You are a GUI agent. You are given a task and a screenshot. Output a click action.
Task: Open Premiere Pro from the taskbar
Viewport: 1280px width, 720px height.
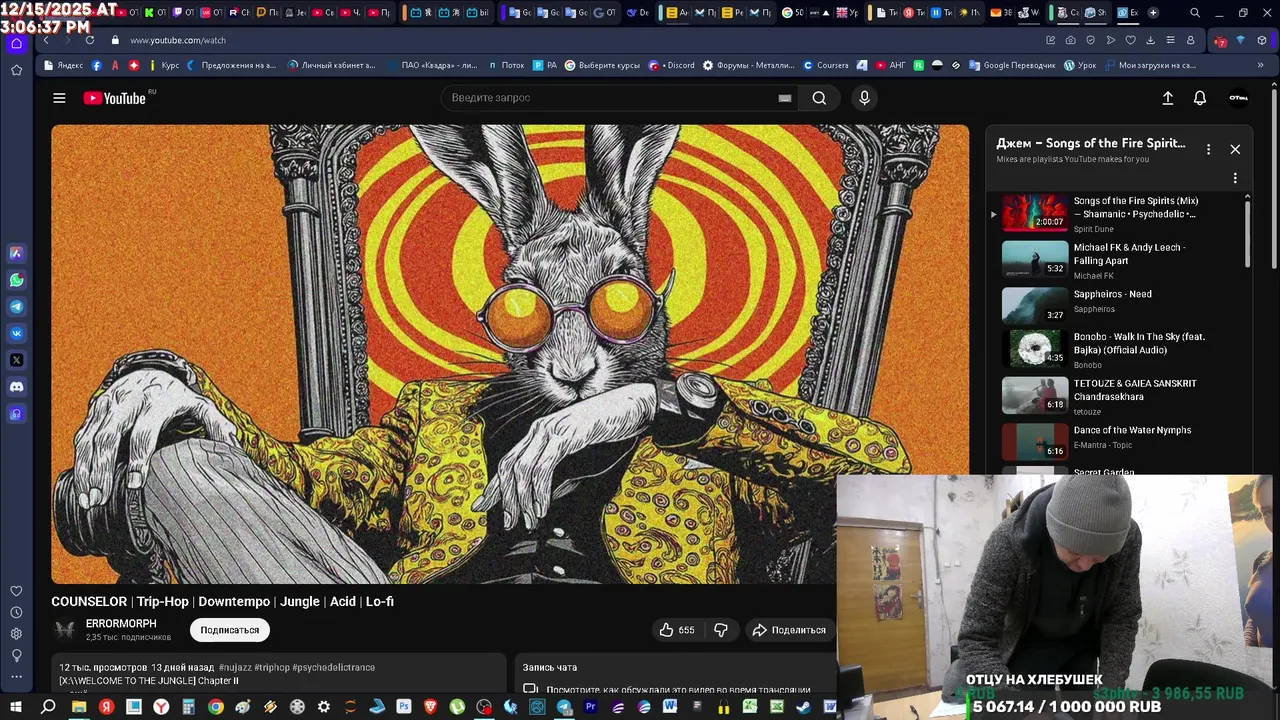590,707
